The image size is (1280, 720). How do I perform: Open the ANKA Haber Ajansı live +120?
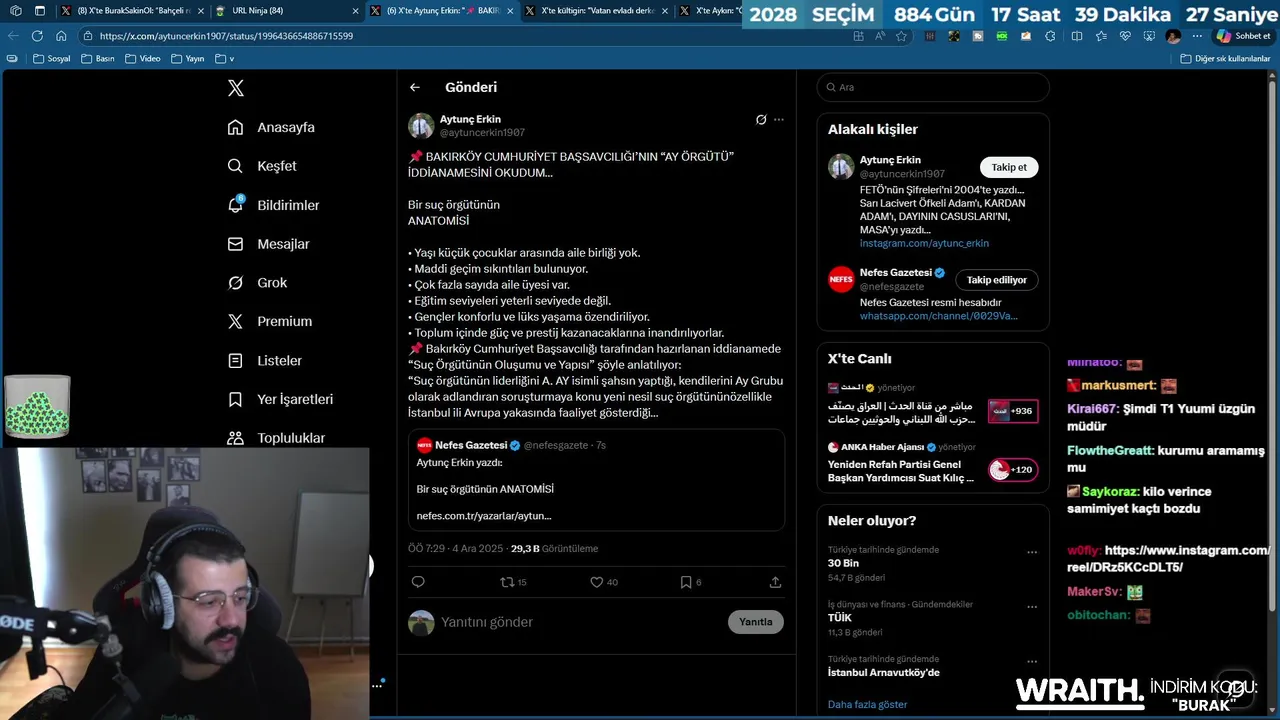(x=1012, y=470)
